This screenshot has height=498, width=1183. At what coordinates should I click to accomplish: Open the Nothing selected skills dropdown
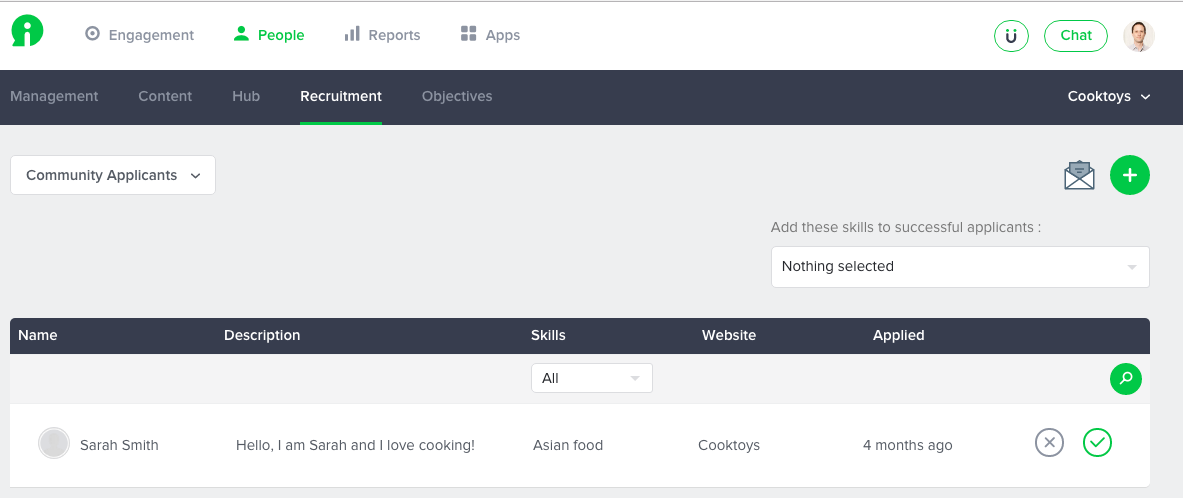click(960, 266)
